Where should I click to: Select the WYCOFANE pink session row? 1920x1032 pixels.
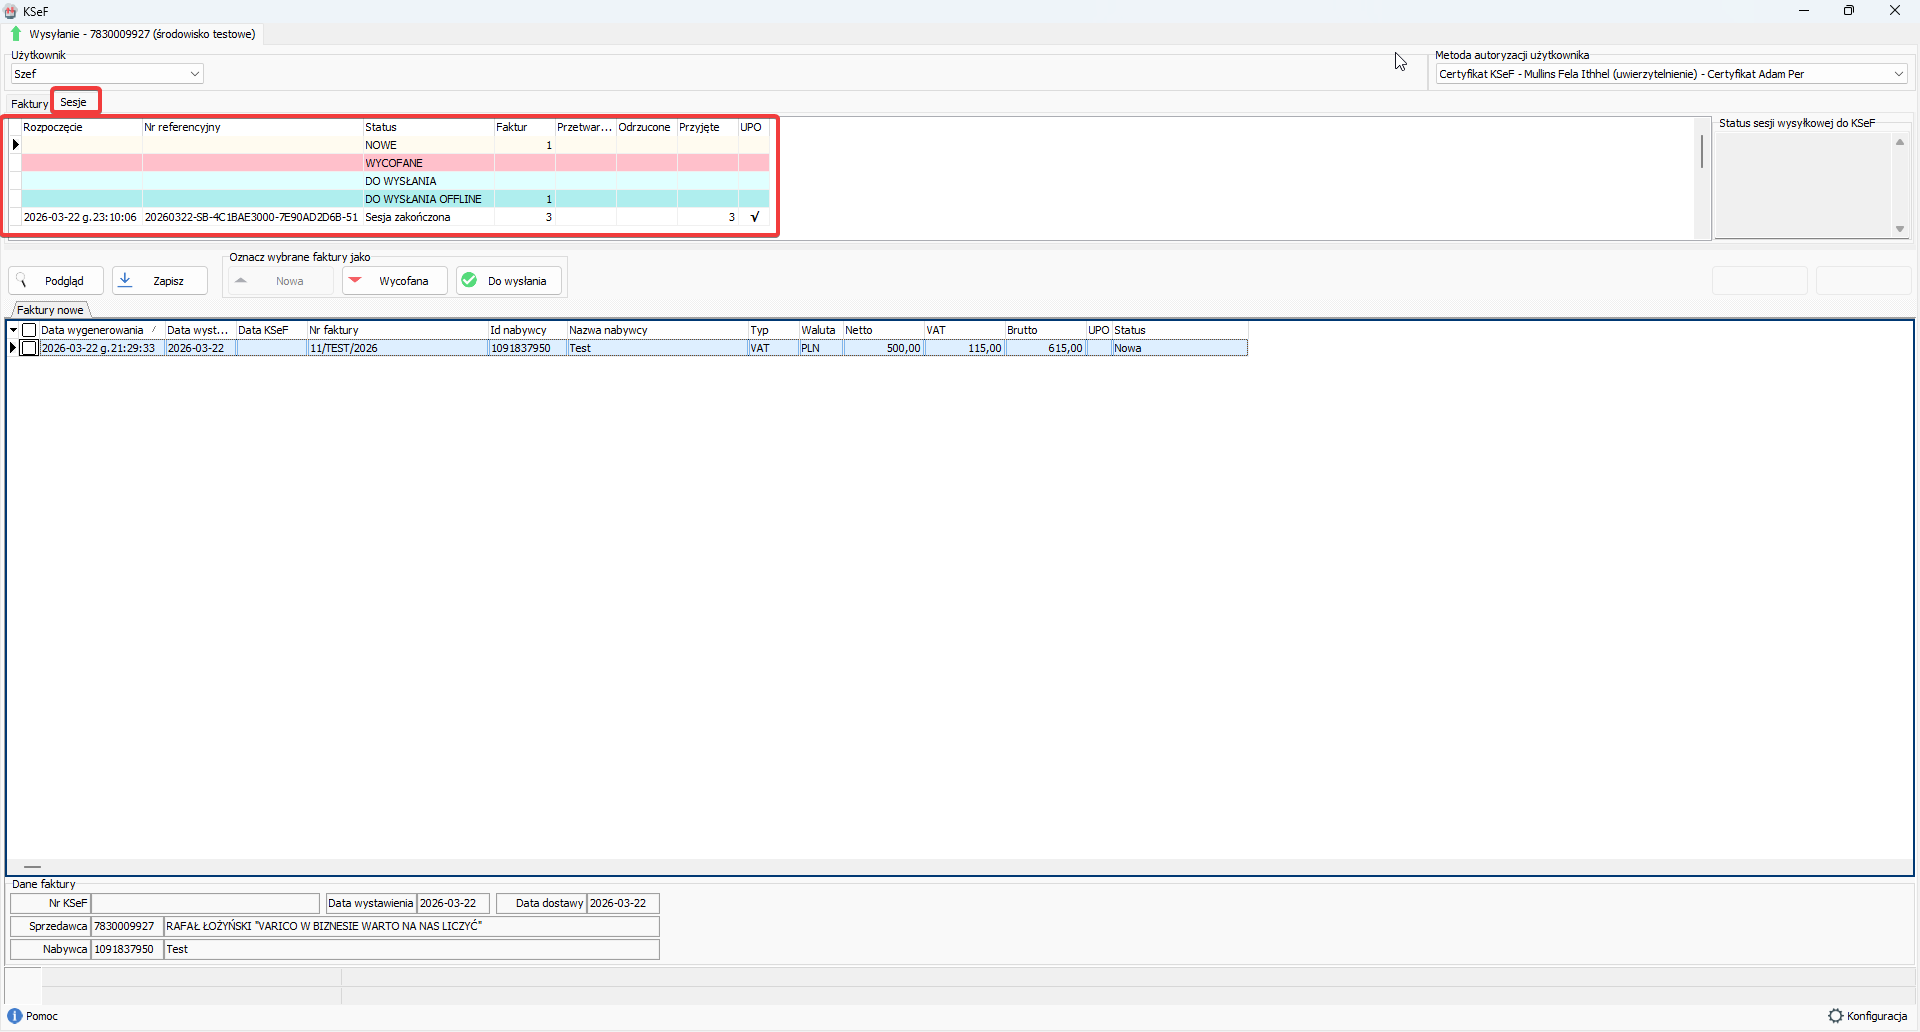(x=394, y=163)
